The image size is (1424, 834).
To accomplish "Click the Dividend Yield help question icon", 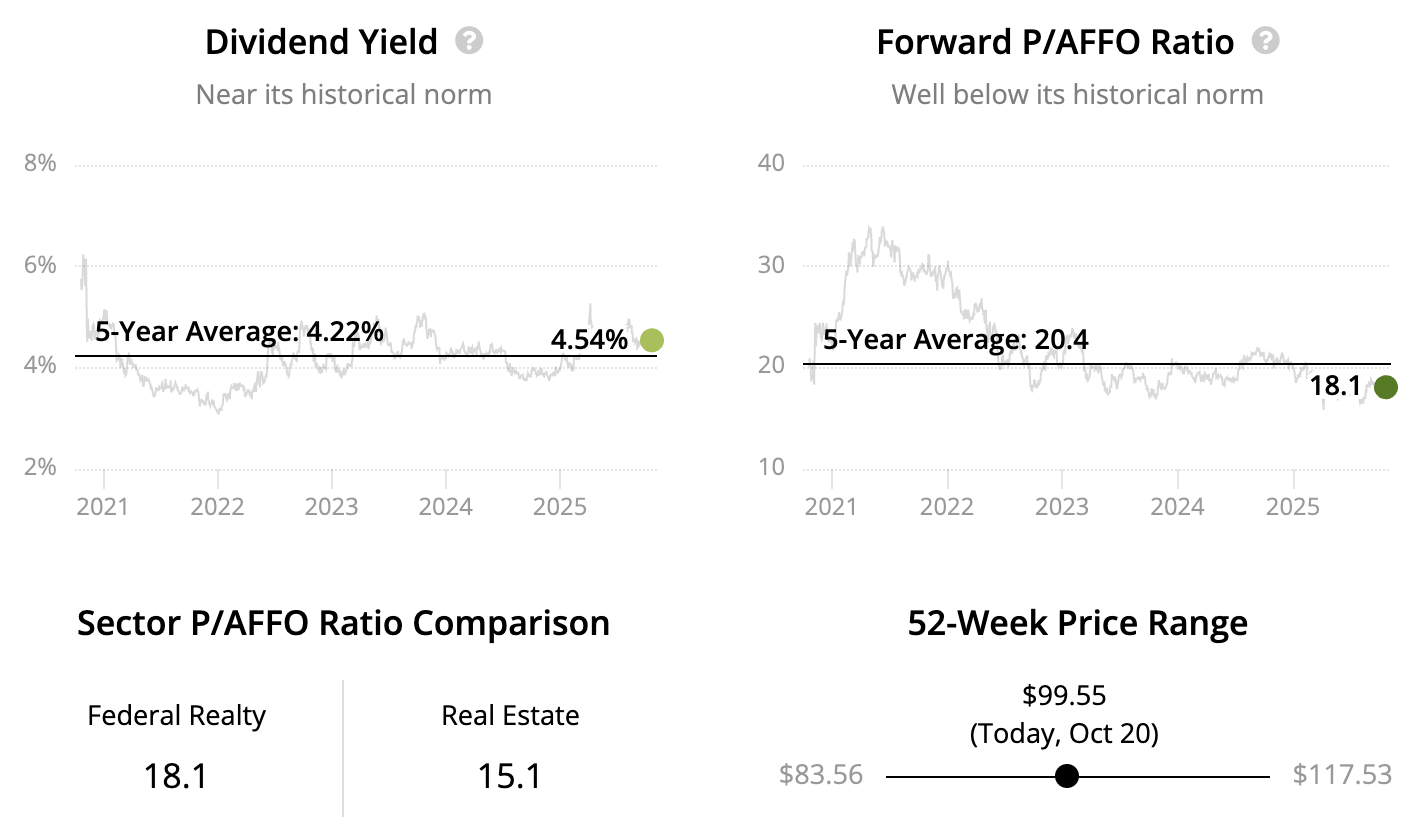I will click(469, 42).
